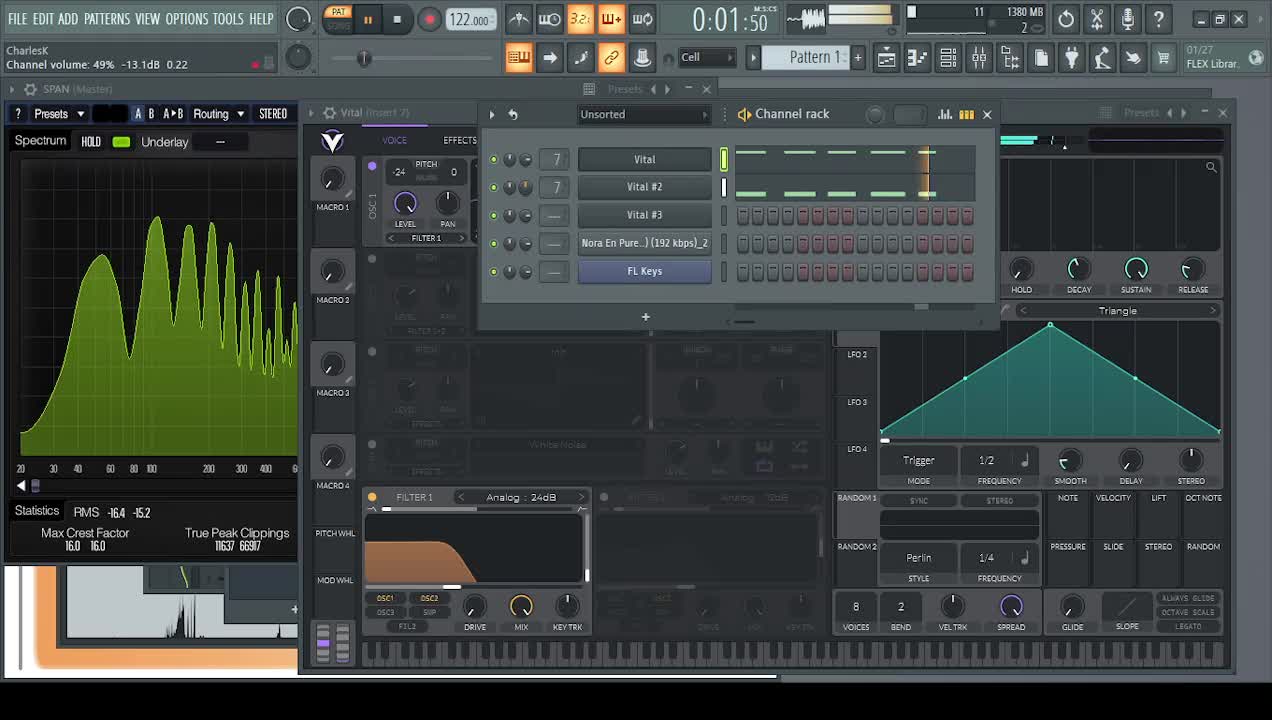Open the Trigger mode dropdown in Vital
Image resolution: width=1272 pixels, height=720 pixels.
click(x=919, y=461)
